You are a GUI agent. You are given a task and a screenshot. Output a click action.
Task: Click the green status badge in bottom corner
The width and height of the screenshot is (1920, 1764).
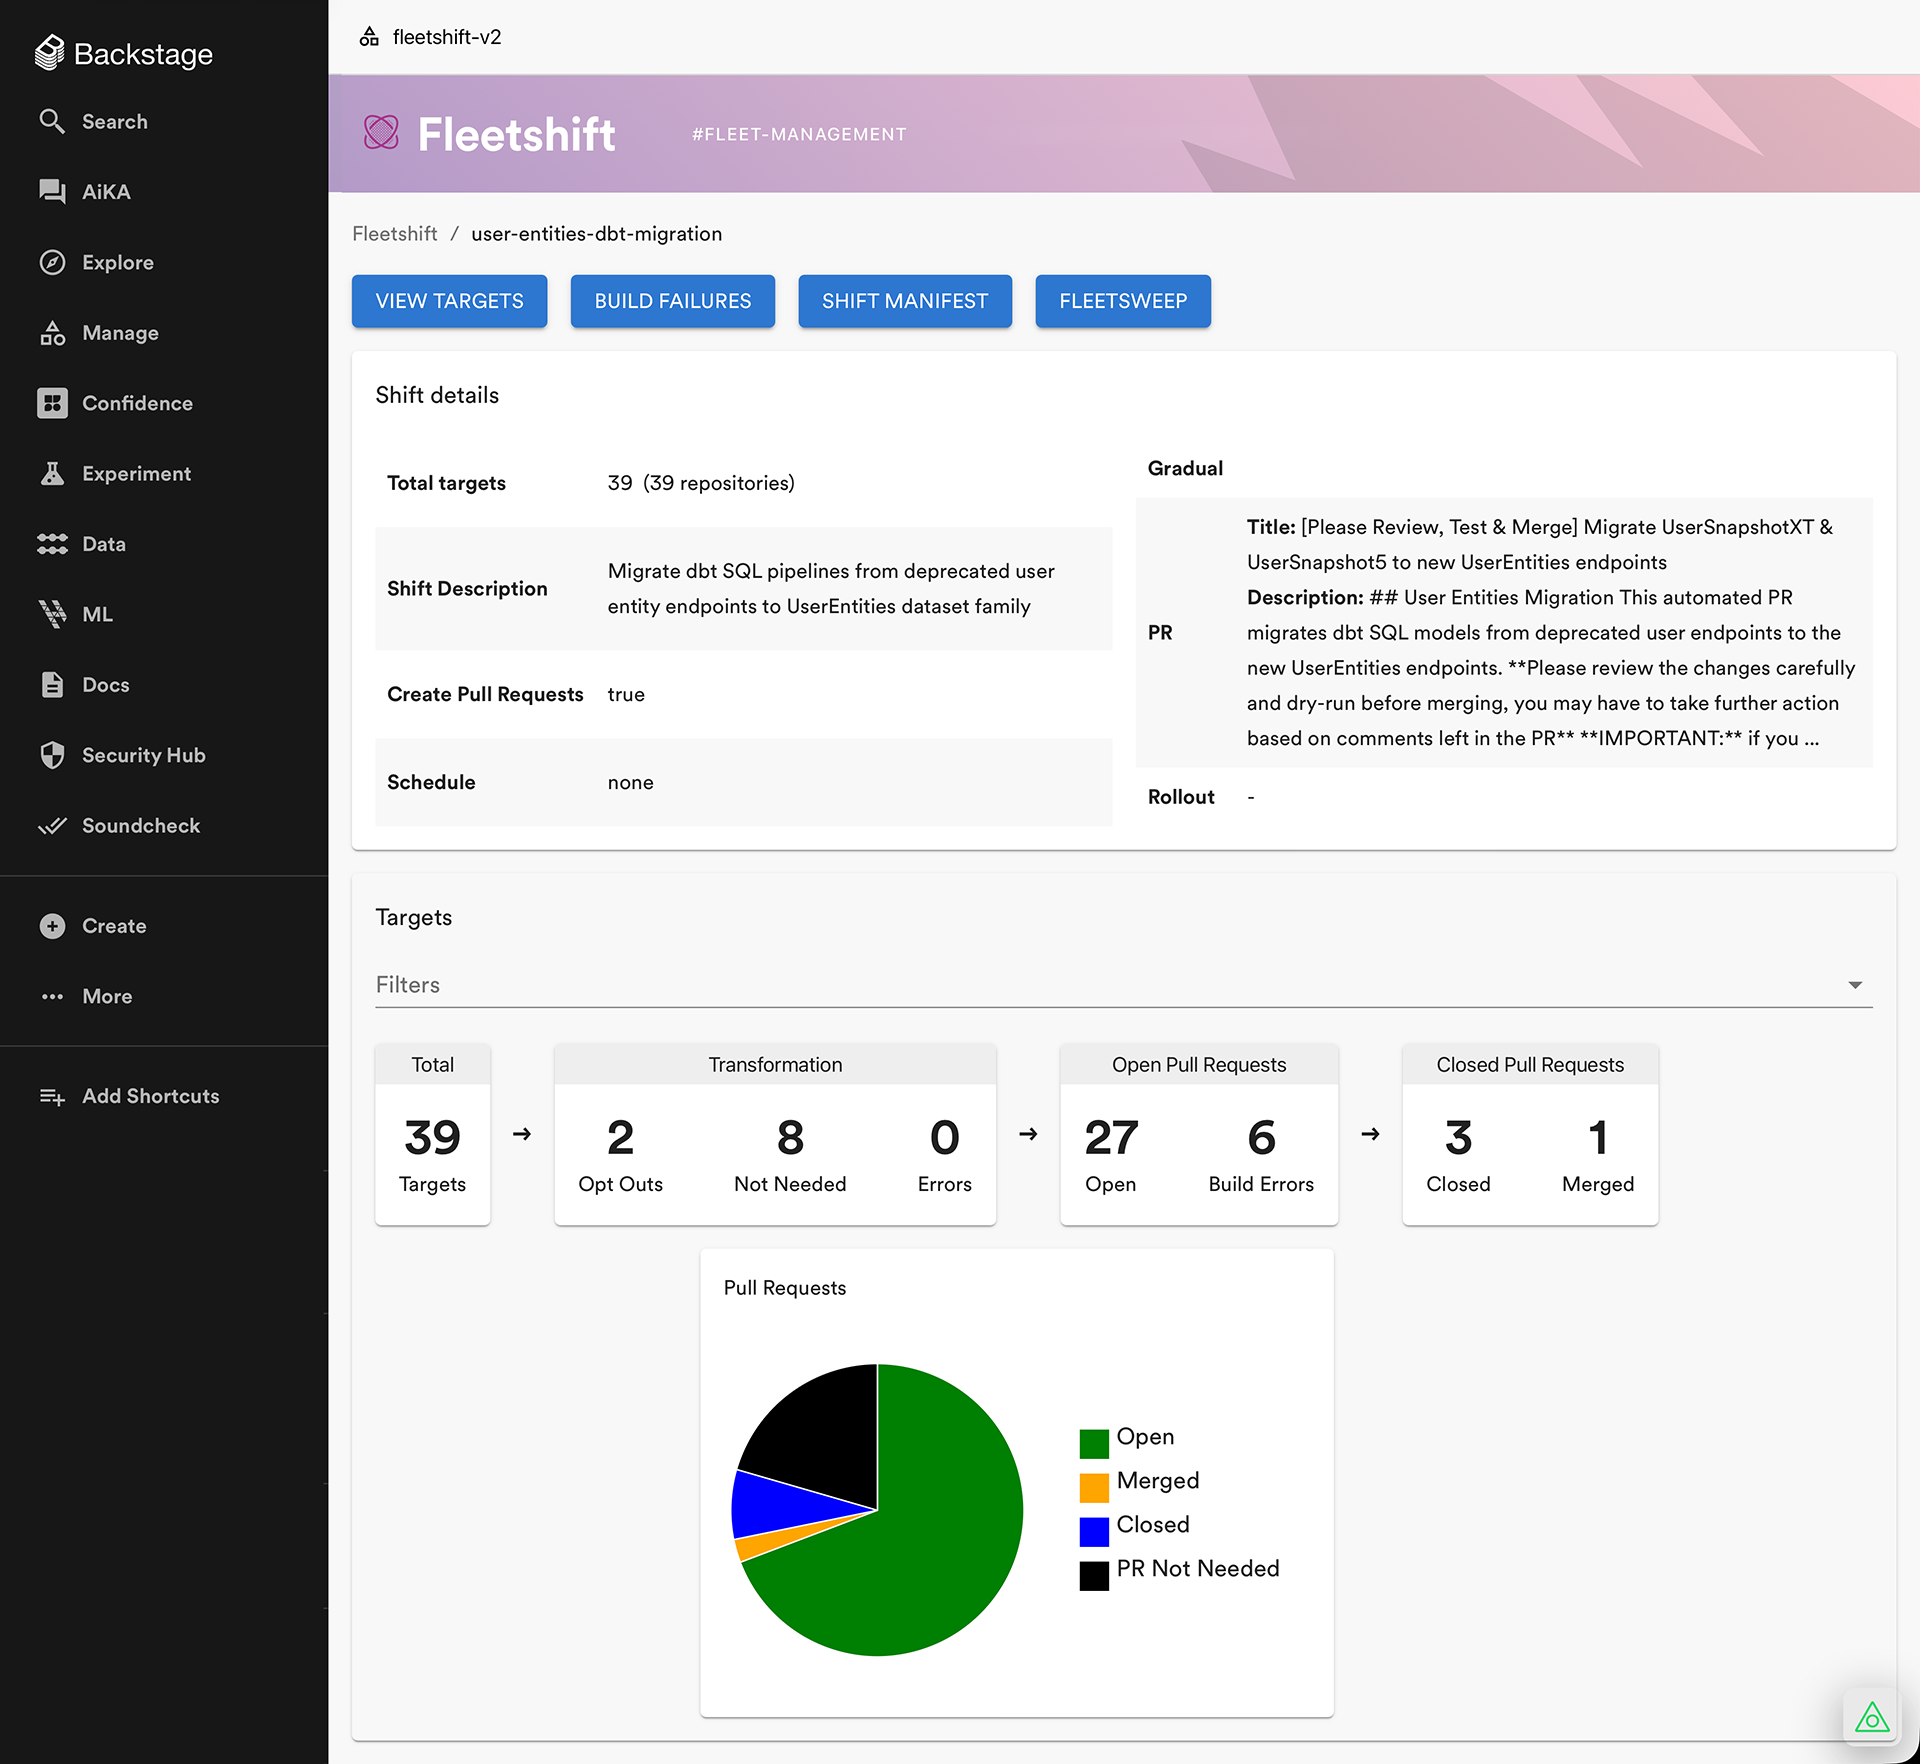[1872, 1716]
